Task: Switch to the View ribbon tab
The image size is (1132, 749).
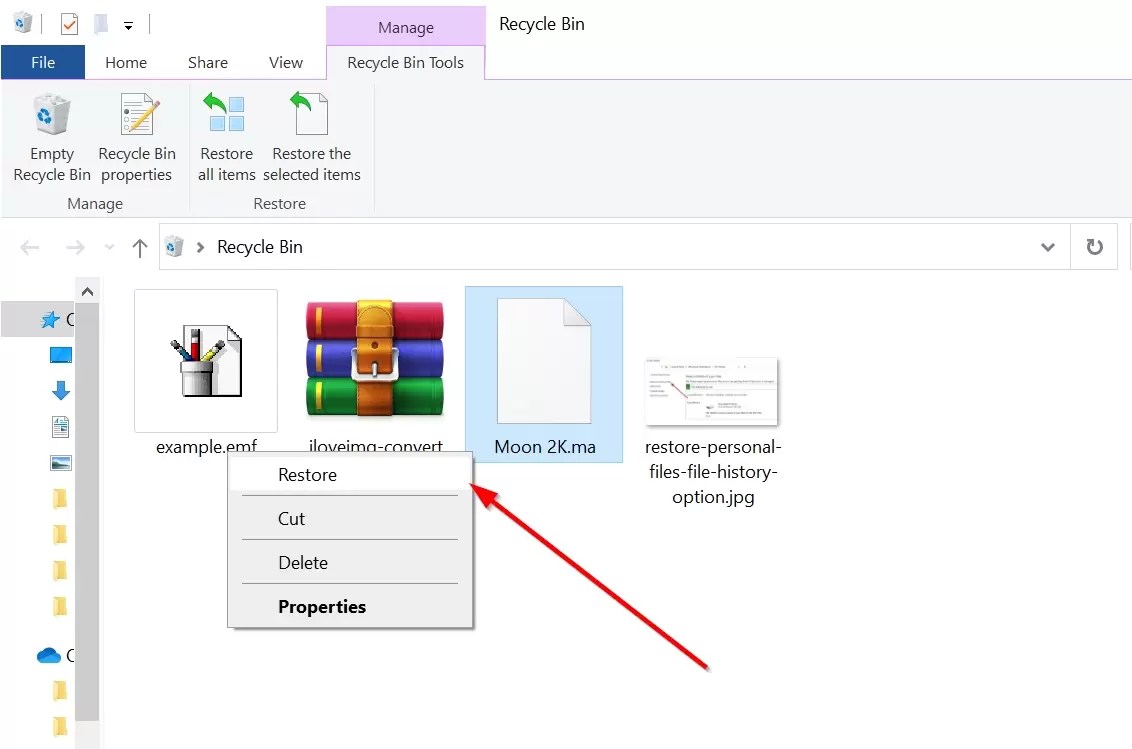Action: tap(286, 62)
